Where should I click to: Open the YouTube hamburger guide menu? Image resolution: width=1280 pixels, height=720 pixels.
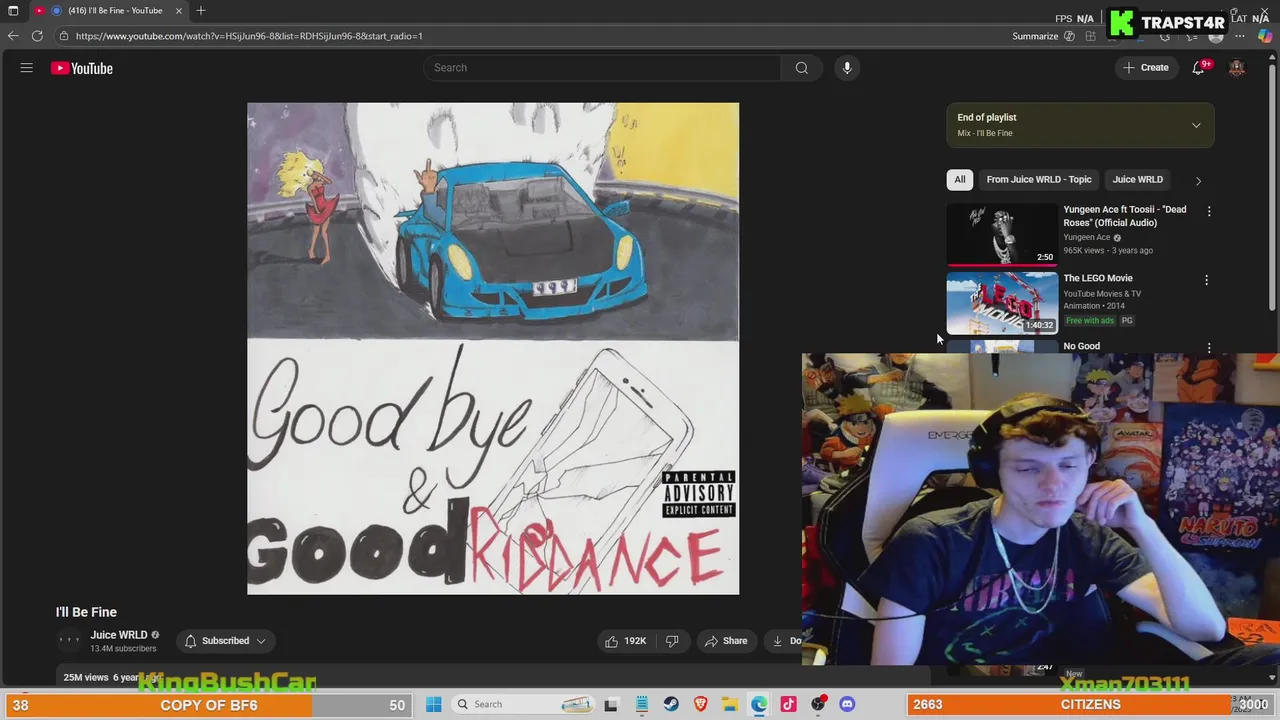click(x=27, y=68)
